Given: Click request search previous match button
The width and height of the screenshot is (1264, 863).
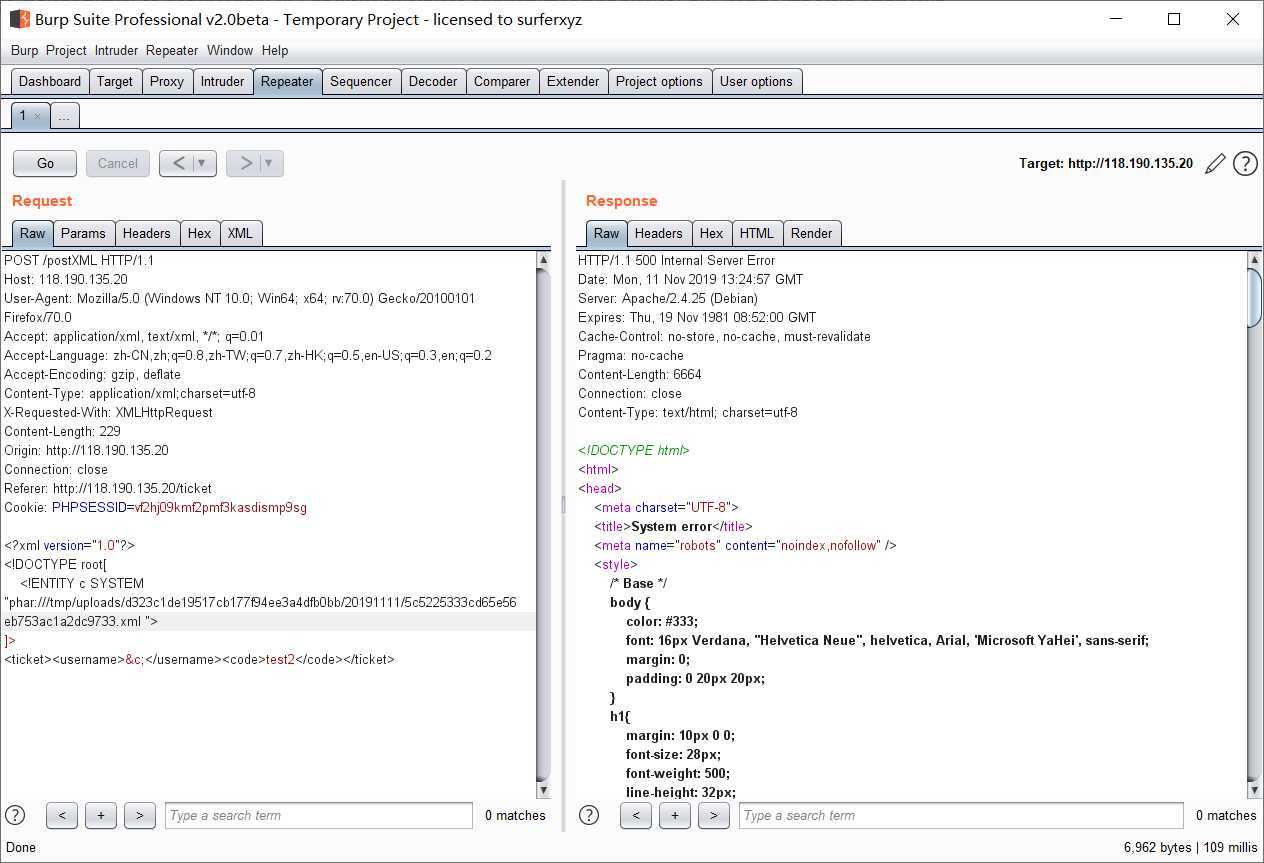Looking at the screenshot, I should click(x=62, y=815).
